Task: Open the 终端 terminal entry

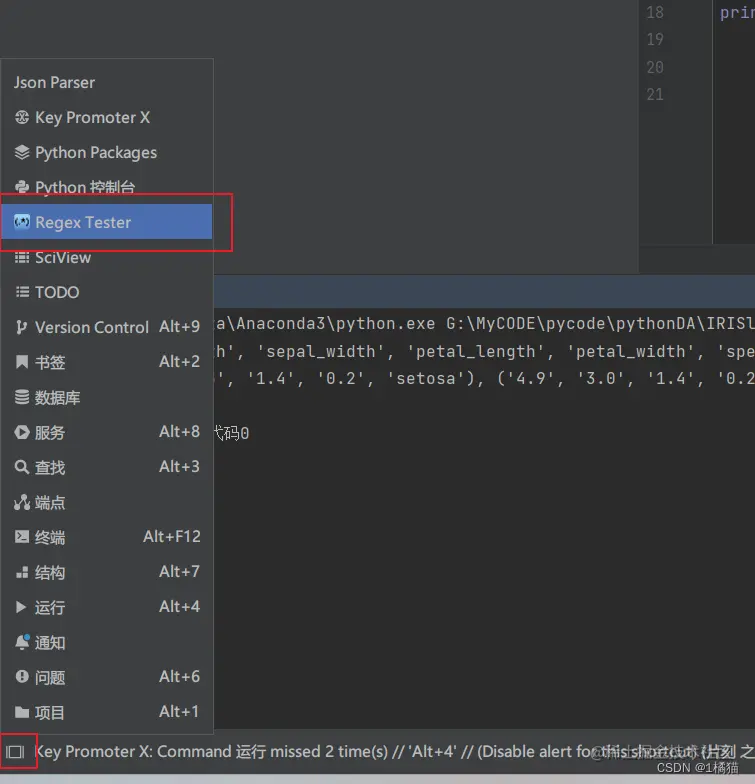Action: click(106, 538)
